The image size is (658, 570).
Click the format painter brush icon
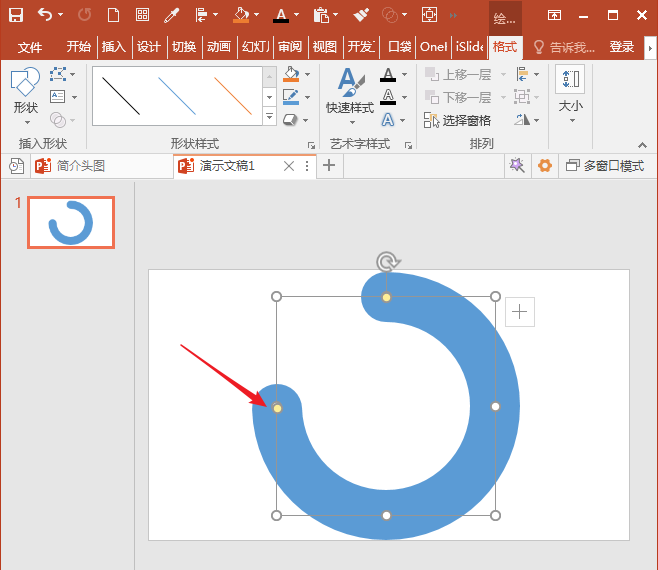point(360,16)
